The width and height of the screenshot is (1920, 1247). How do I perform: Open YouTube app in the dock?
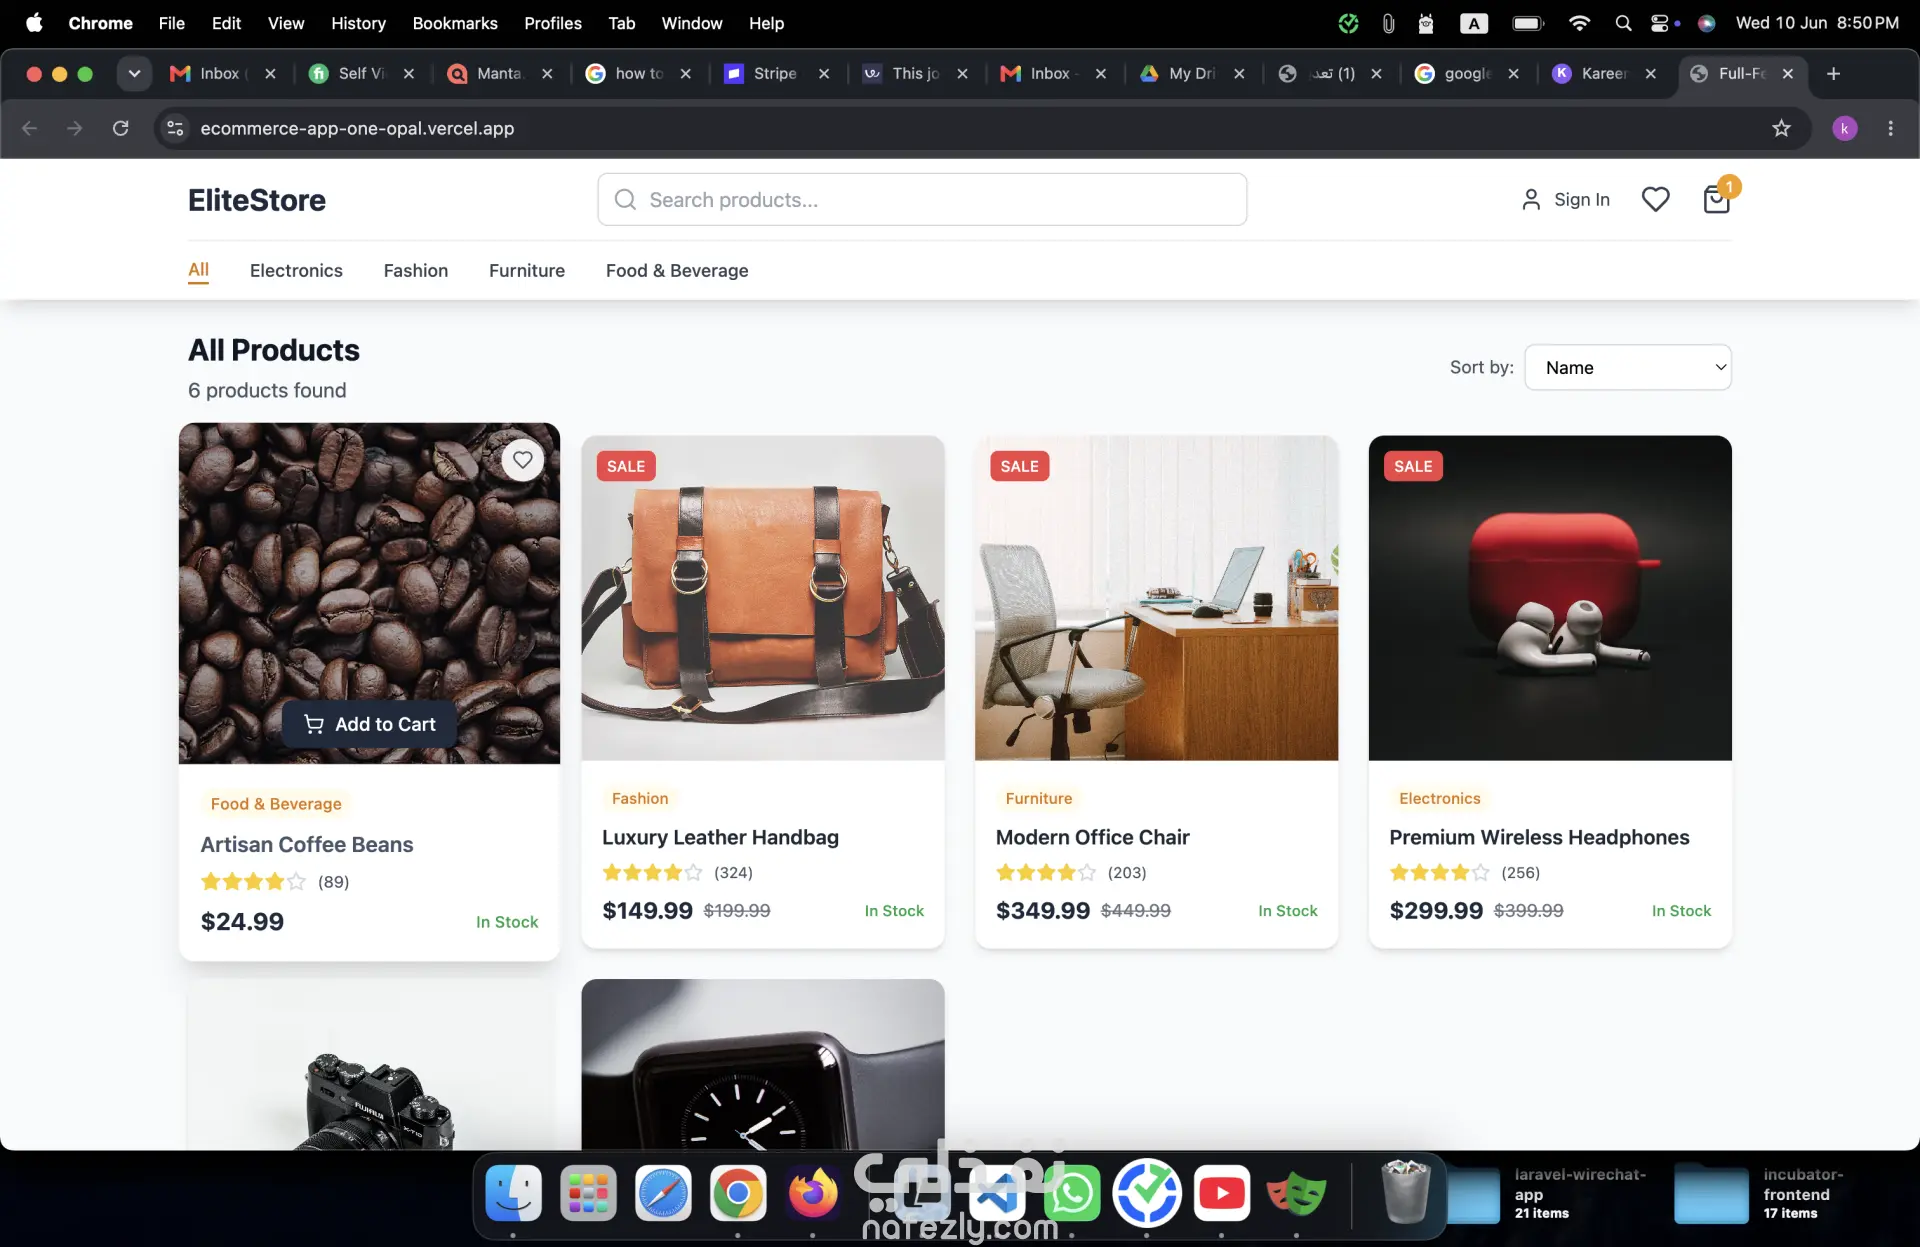pyautogui.click(x=1221, y=1193)
